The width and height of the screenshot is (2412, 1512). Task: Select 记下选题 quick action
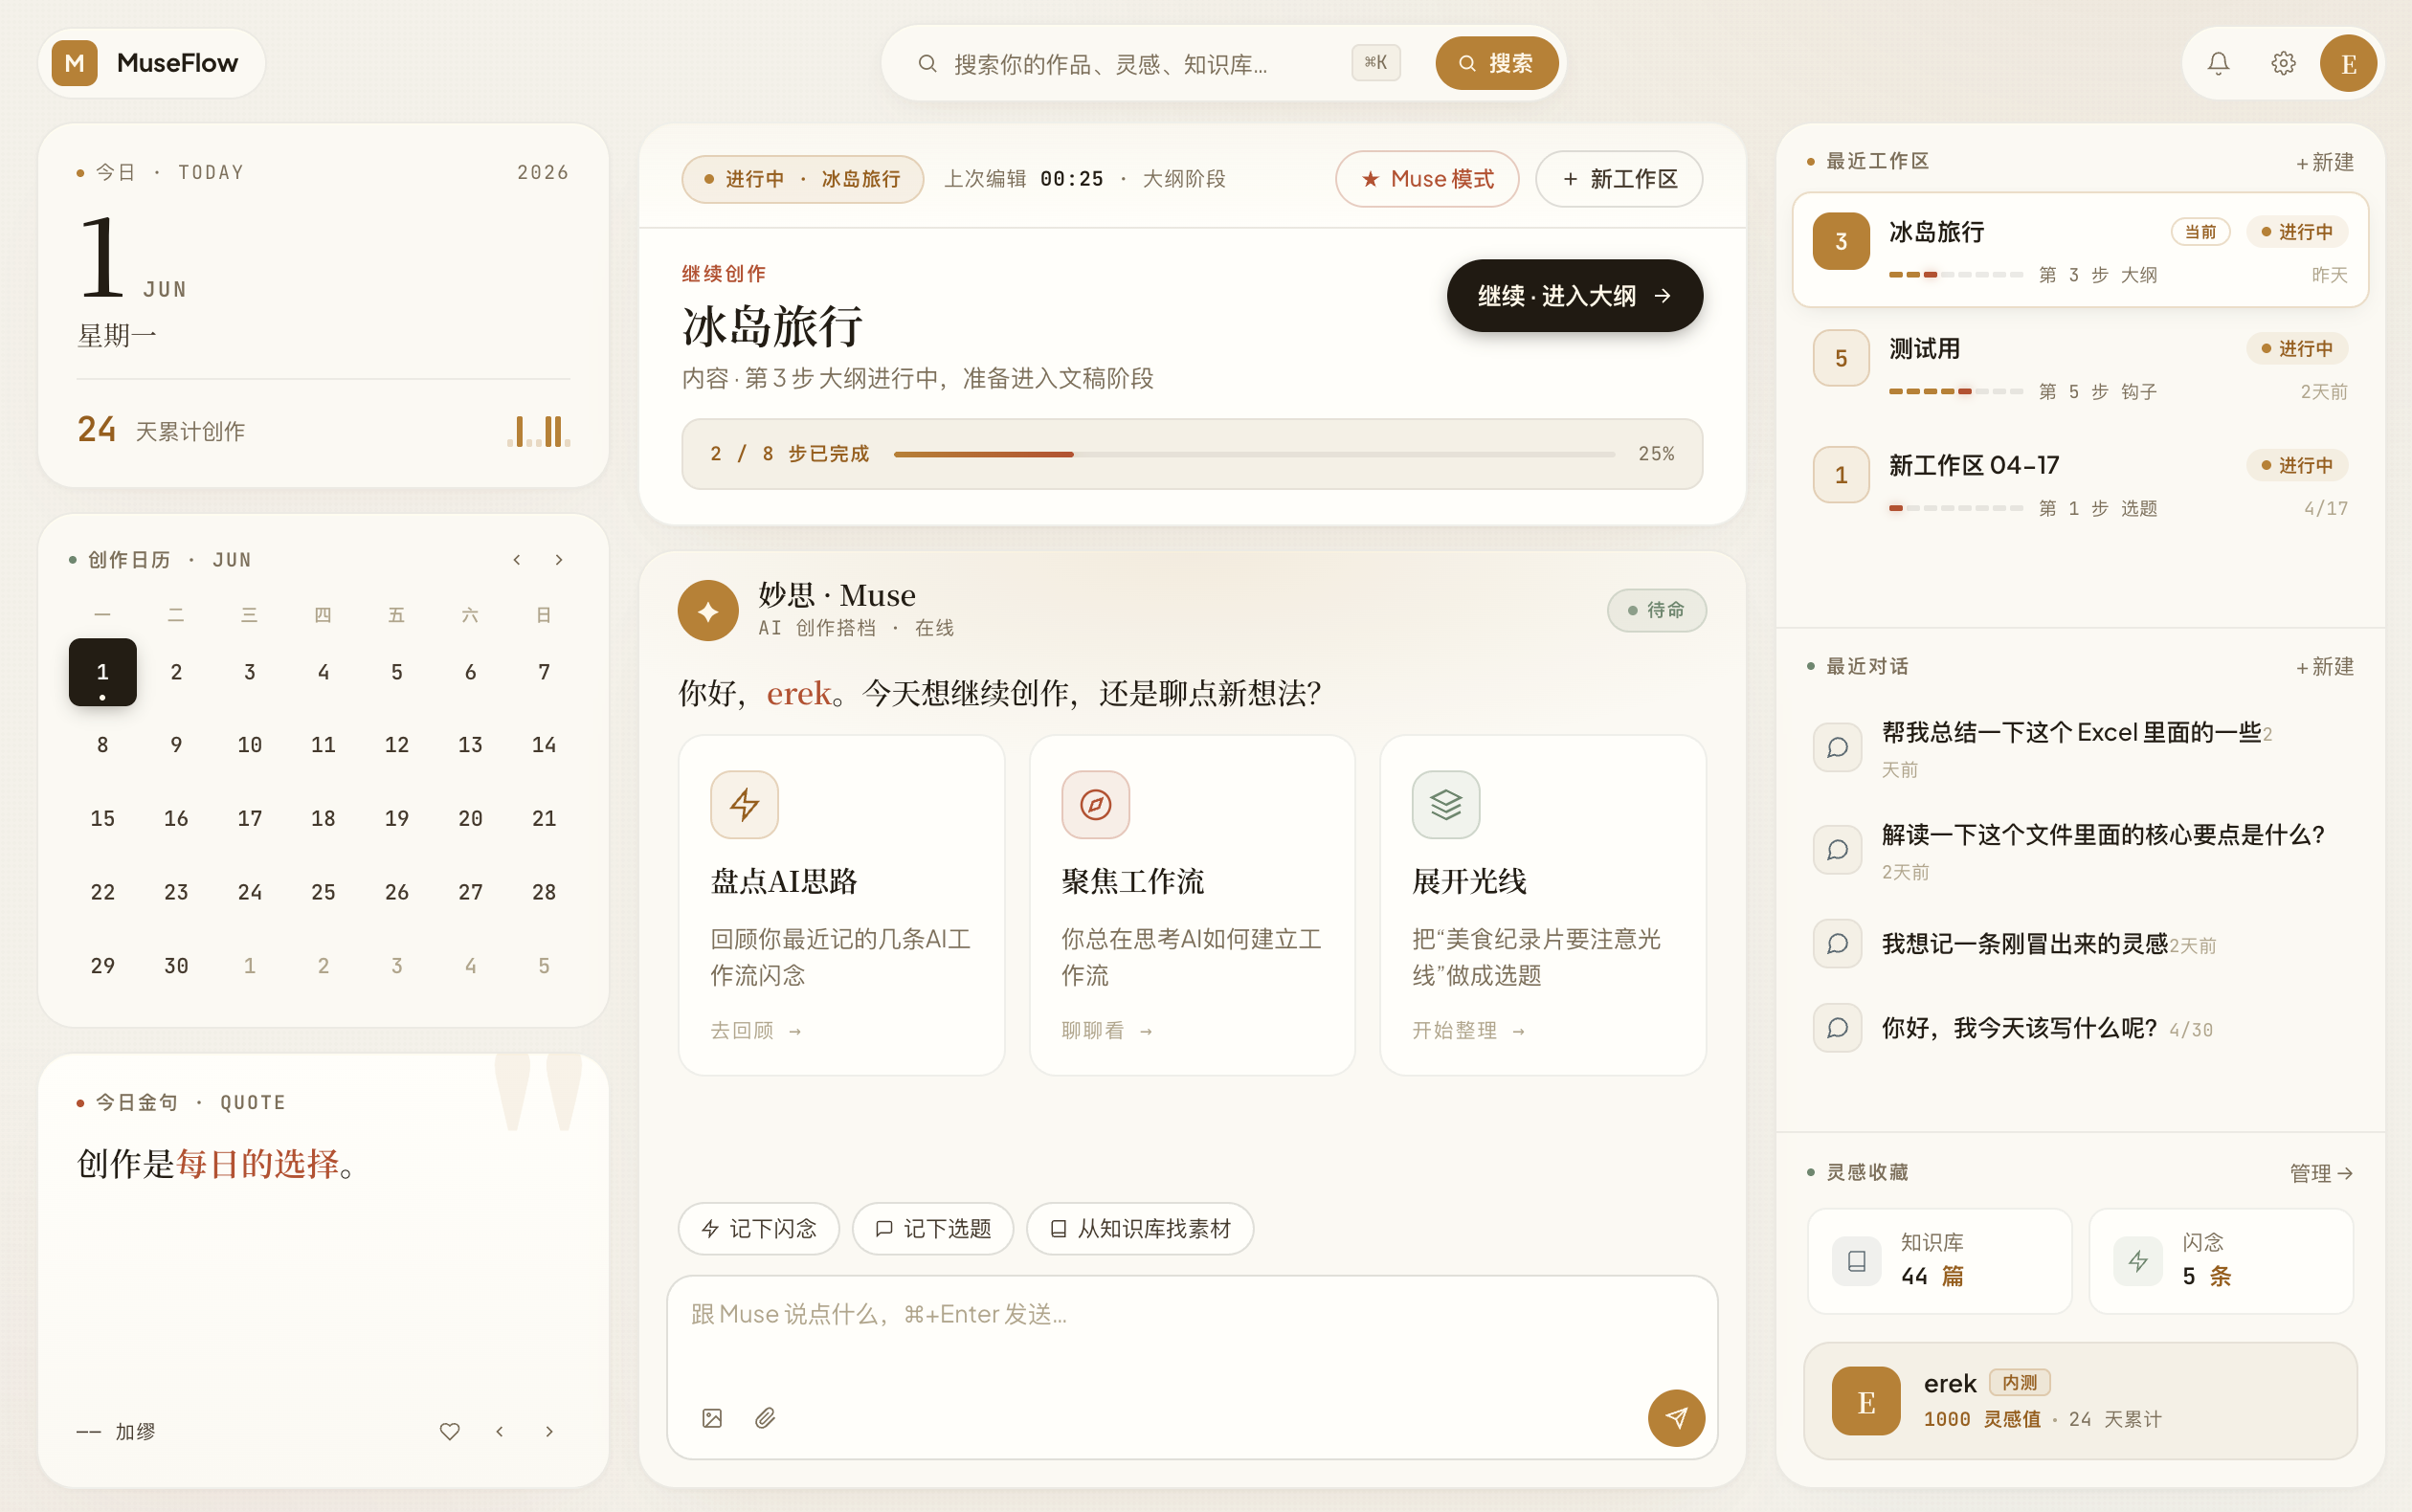coord(932,1228)
